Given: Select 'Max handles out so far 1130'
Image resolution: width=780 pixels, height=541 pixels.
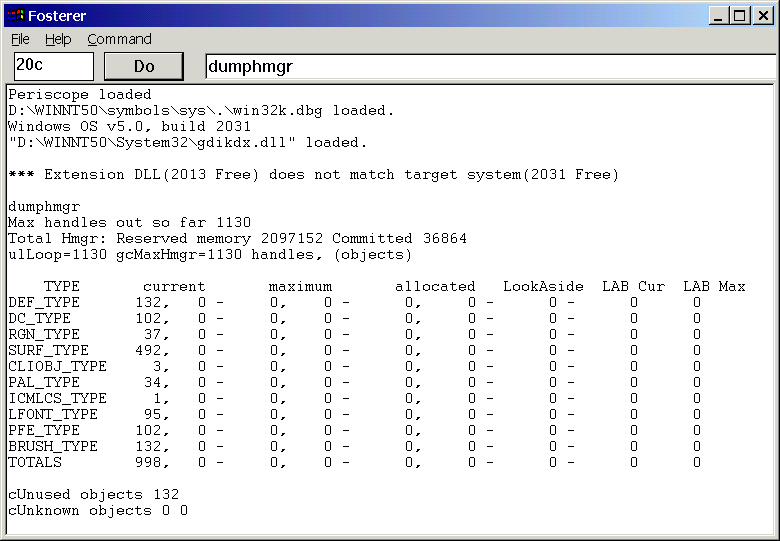Looking at the screenshot, I should click(129, 222).
